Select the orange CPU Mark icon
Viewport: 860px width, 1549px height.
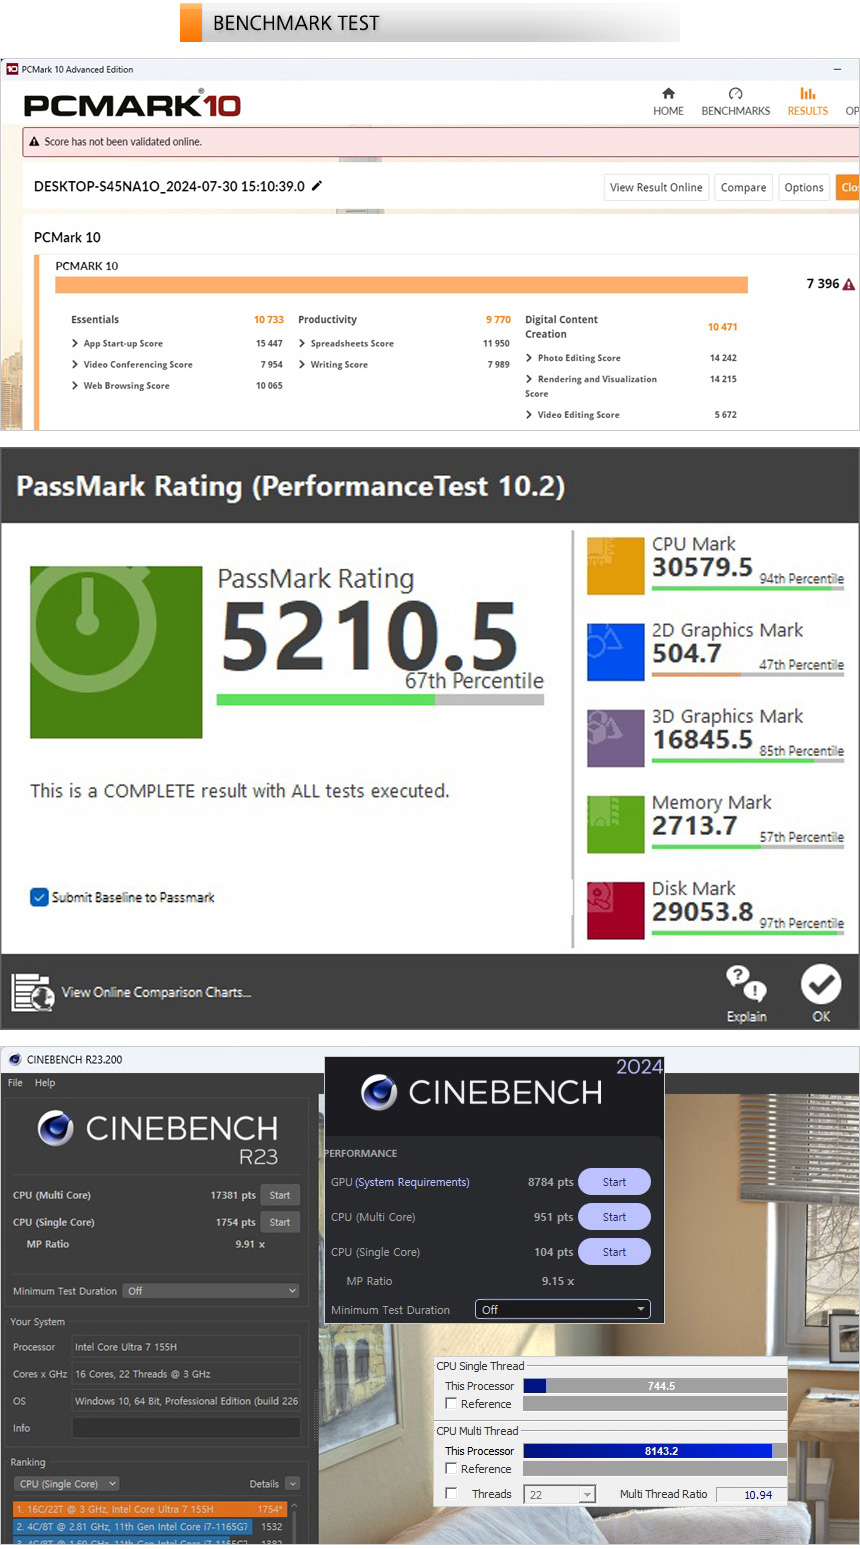pos(615,566)
